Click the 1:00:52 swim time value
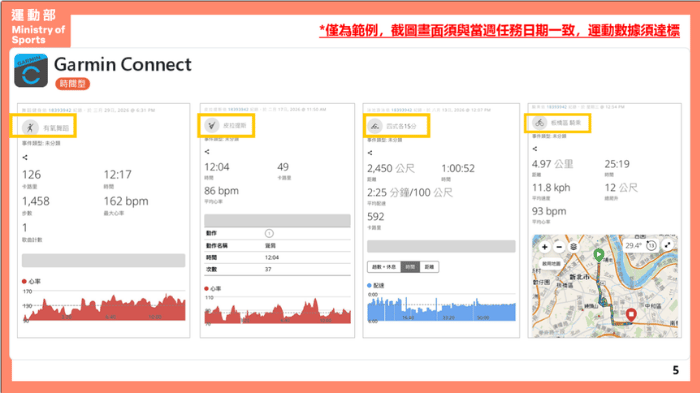Image resolution: width=700 pixels, height=393 pixels. tap(458, 168)
